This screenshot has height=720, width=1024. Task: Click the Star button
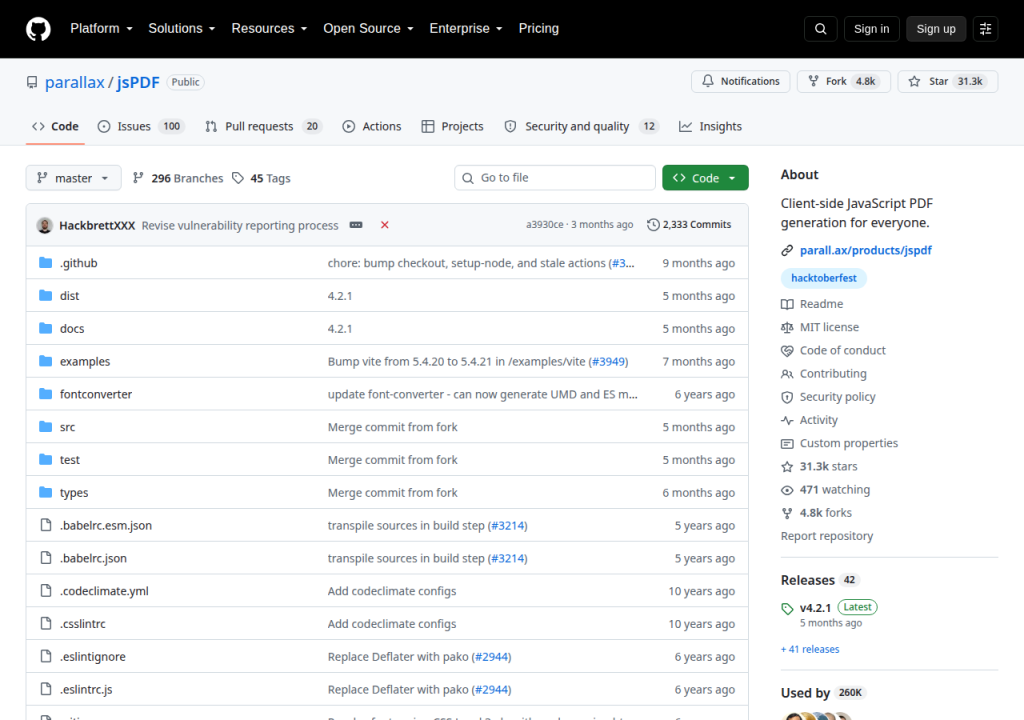click(948, 81)
